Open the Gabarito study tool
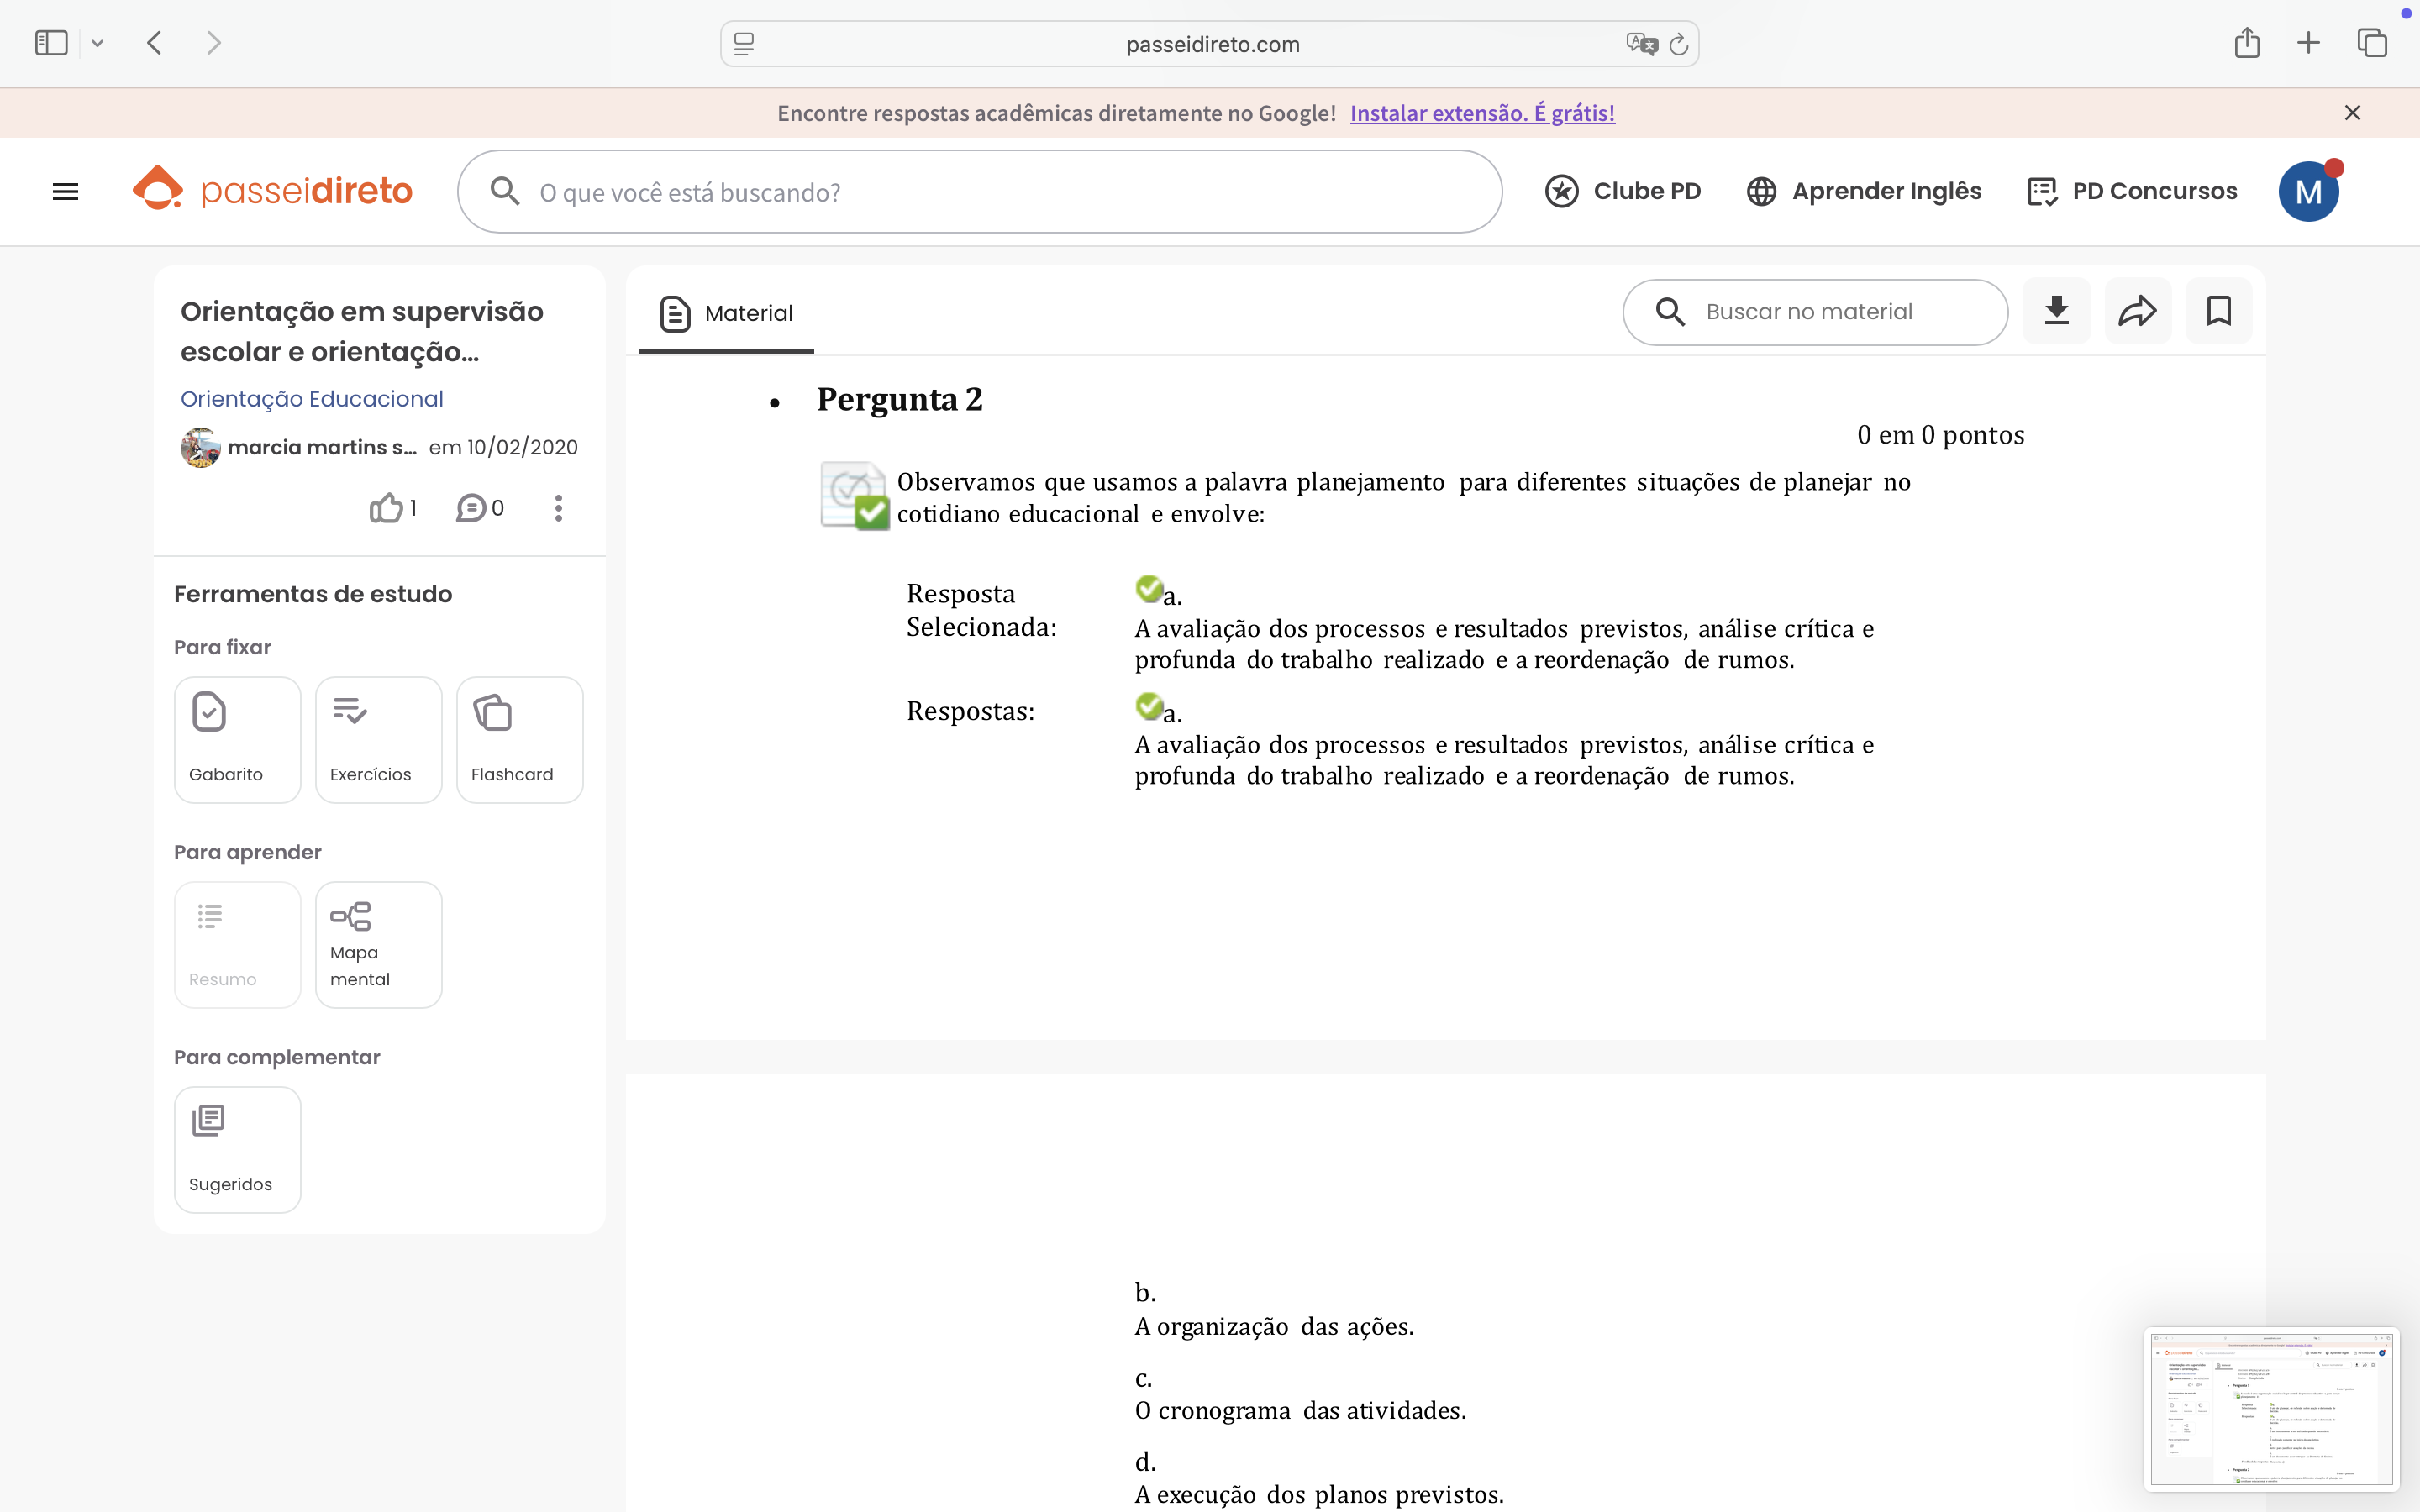Viewport: 2420px width, 1512px height. [237, 739]
